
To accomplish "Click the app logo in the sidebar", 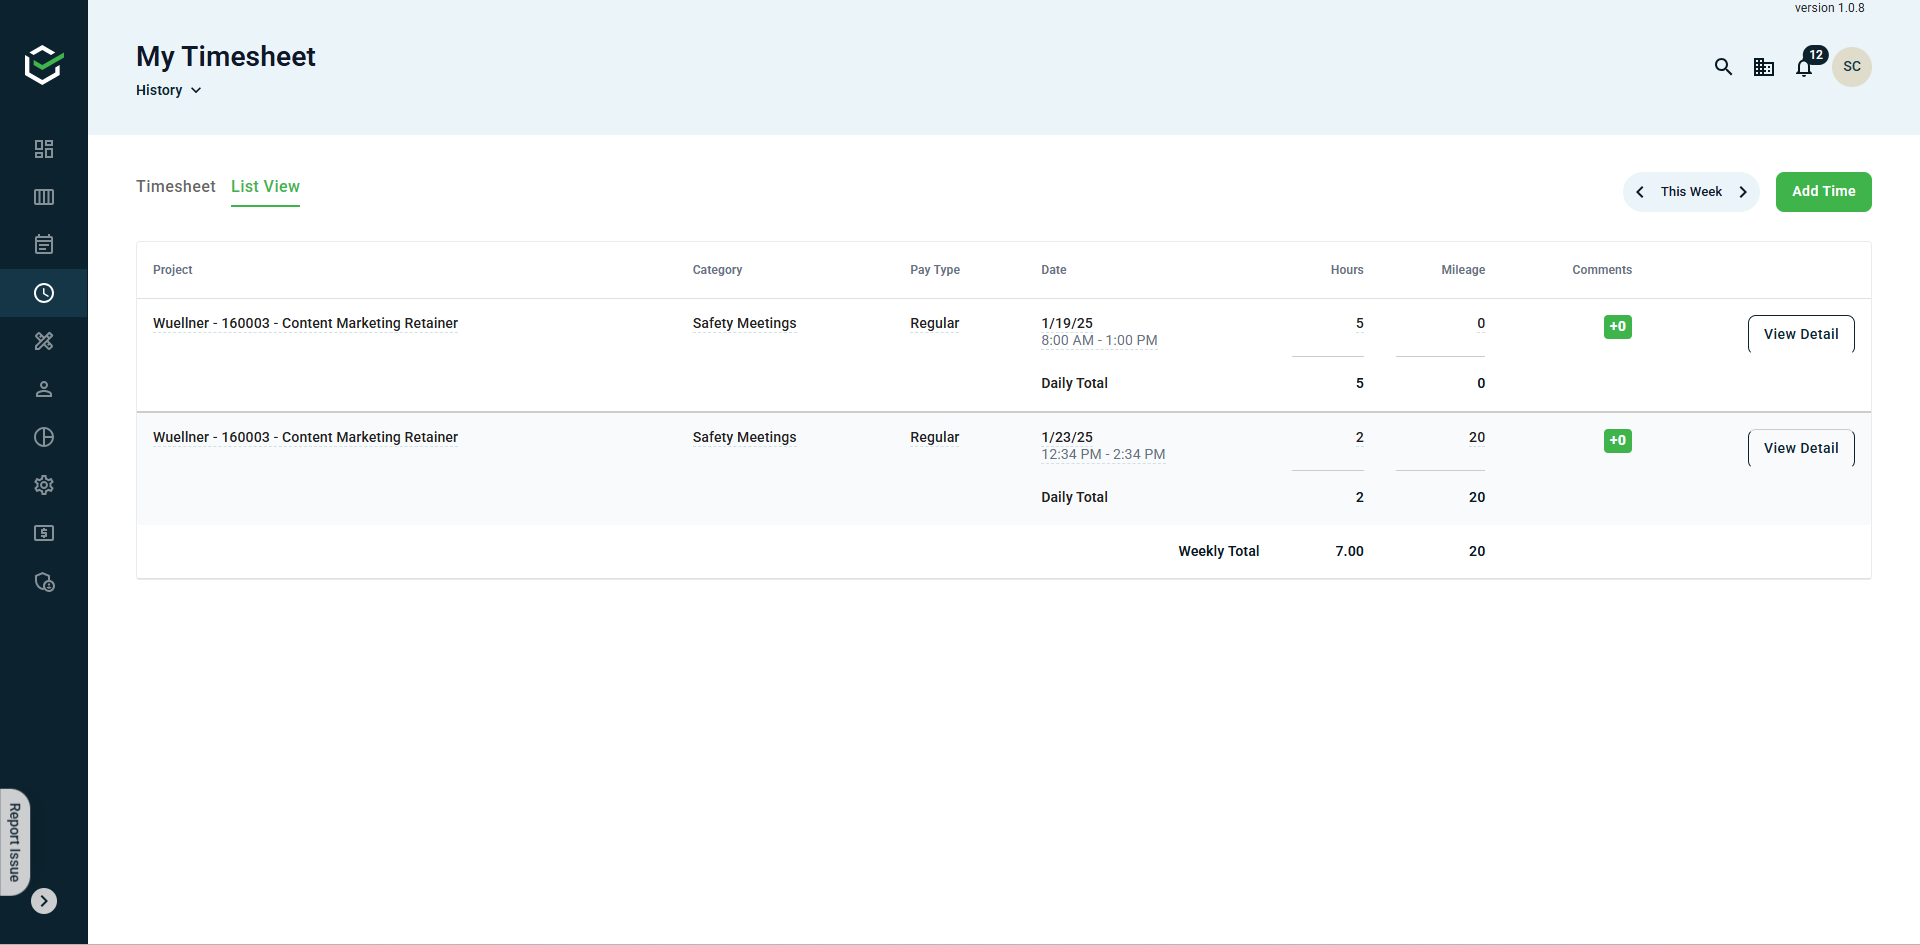I will [x=44, y=65].
